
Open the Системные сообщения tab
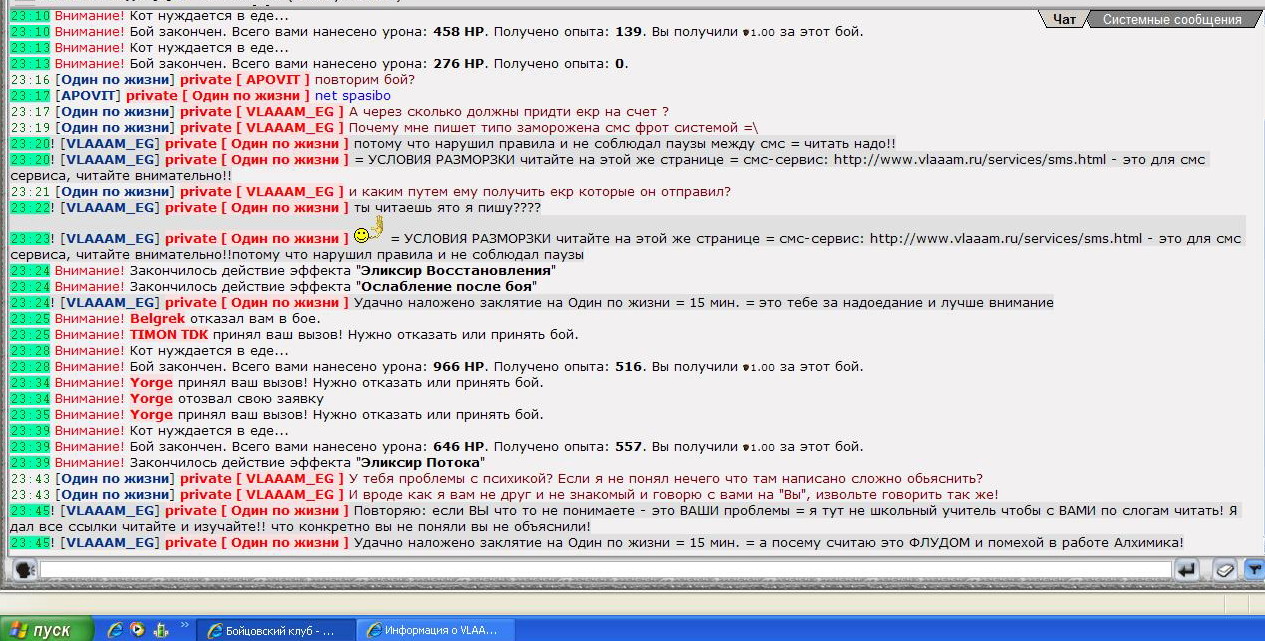(x=1172, y=19)
